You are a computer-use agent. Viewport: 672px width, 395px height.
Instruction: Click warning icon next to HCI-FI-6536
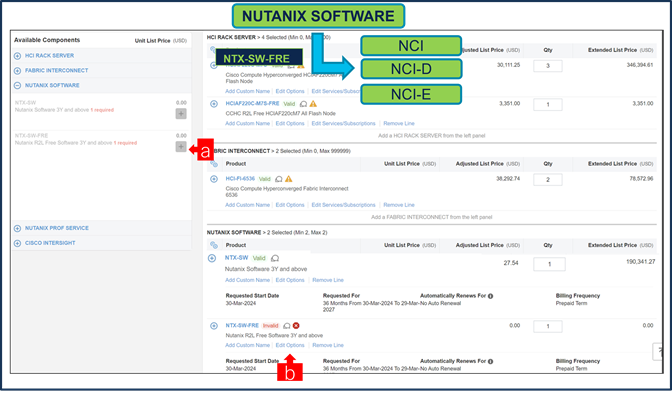tap(288, 179)
